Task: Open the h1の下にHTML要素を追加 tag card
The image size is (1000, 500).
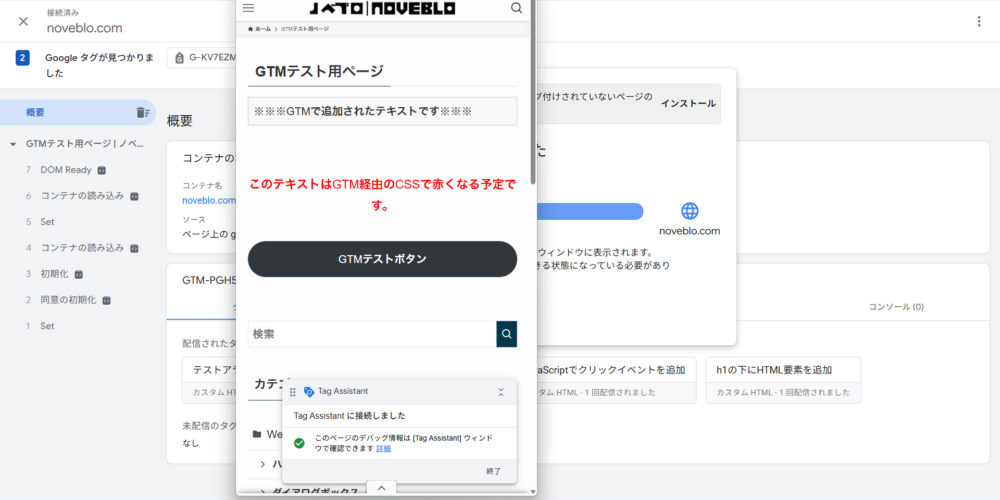Action: [x=782, y=379]
